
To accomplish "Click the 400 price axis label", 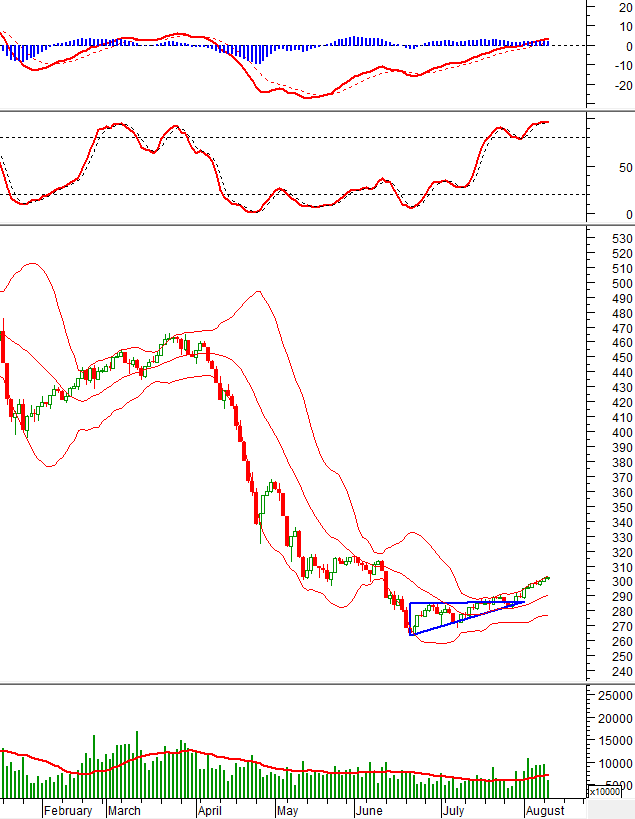I will click(621, 433).
